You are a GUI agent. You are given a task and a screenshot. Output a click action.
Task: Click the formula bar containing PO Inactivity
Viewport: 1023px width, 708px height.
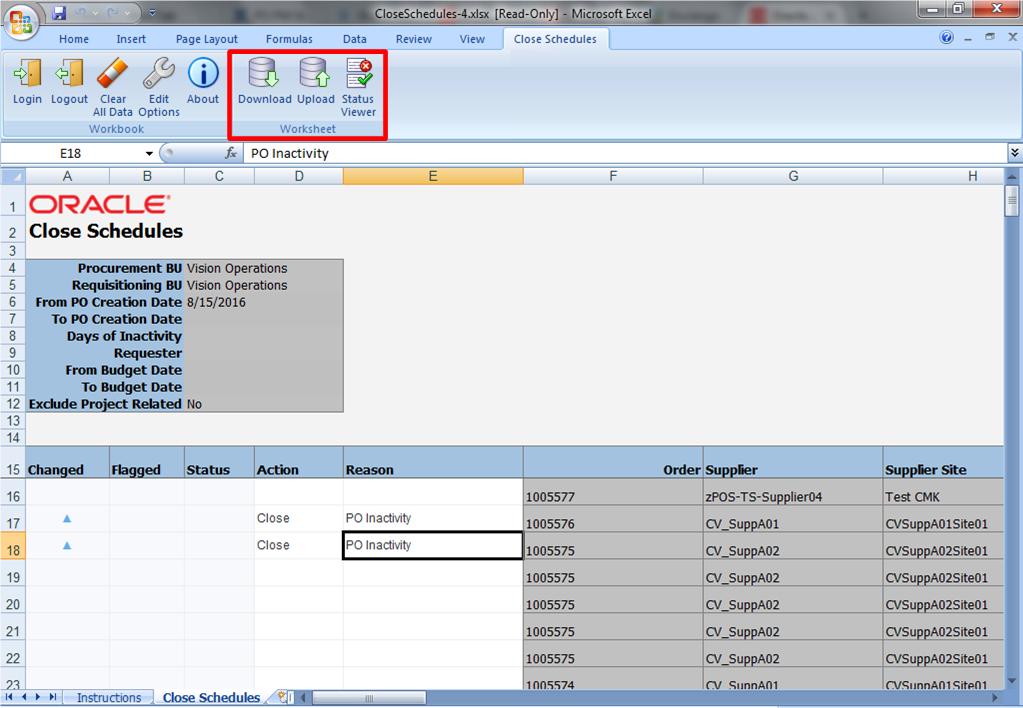(x=625, y=153)
